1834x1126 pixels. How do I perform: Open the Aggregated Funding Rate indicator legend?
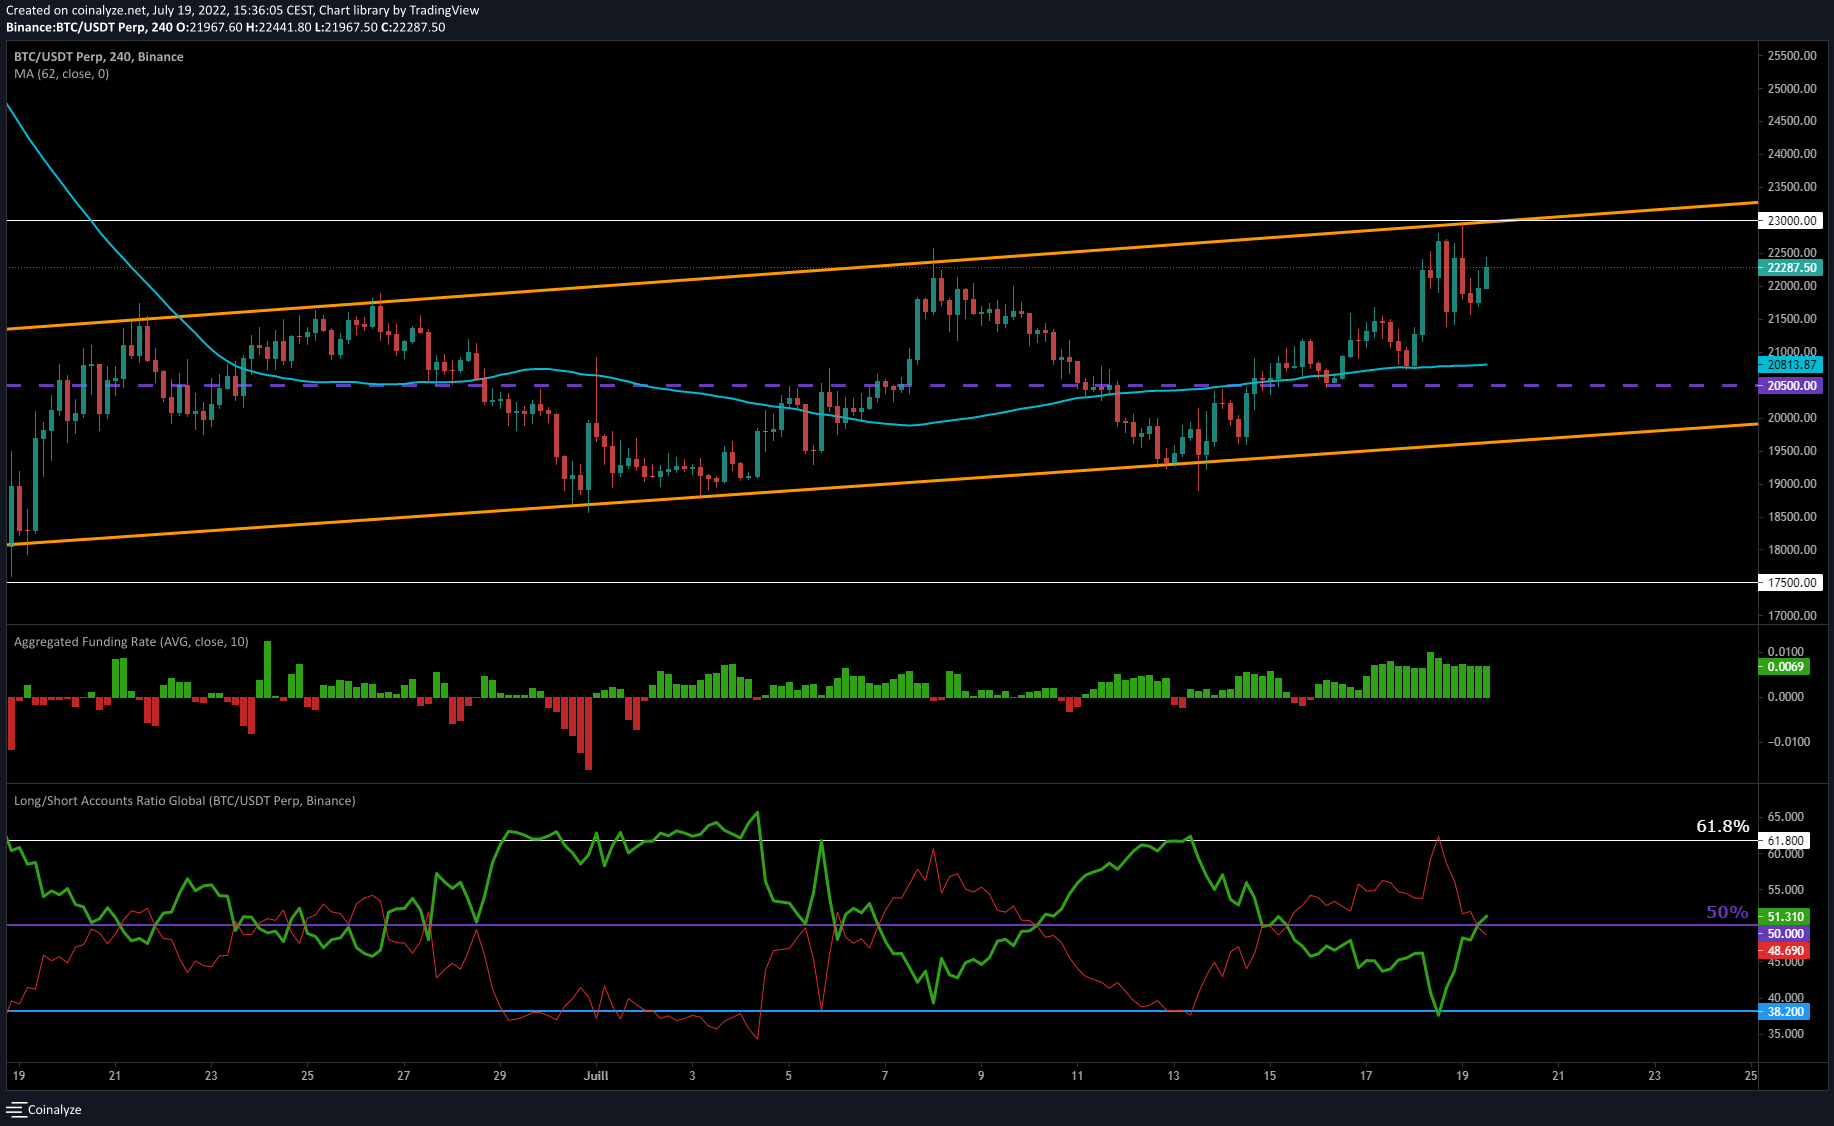(x=131, y=642)
